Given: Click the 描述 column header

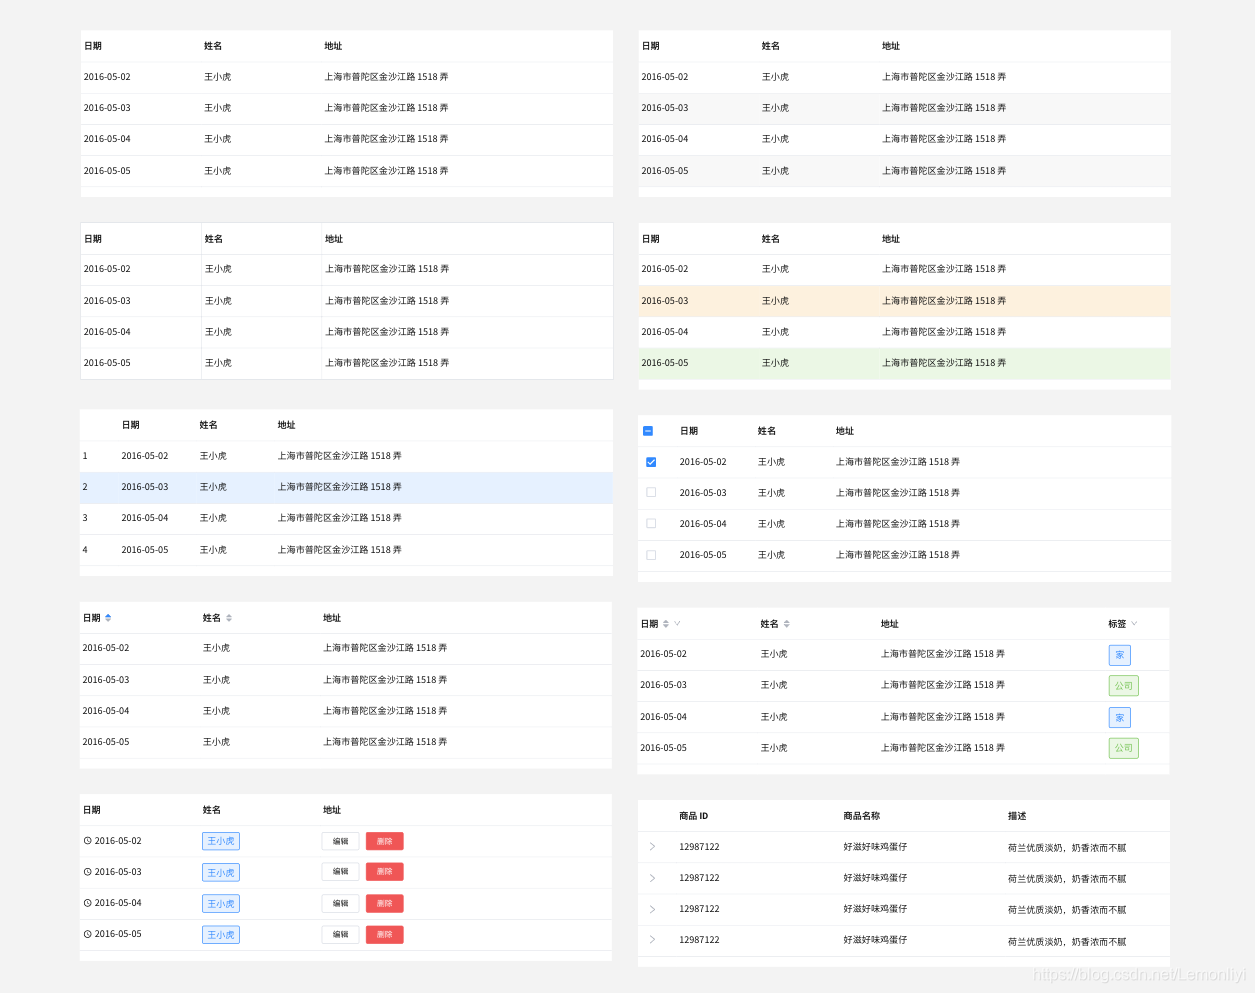Looking at the screenshot, I should click(1017, 816).
